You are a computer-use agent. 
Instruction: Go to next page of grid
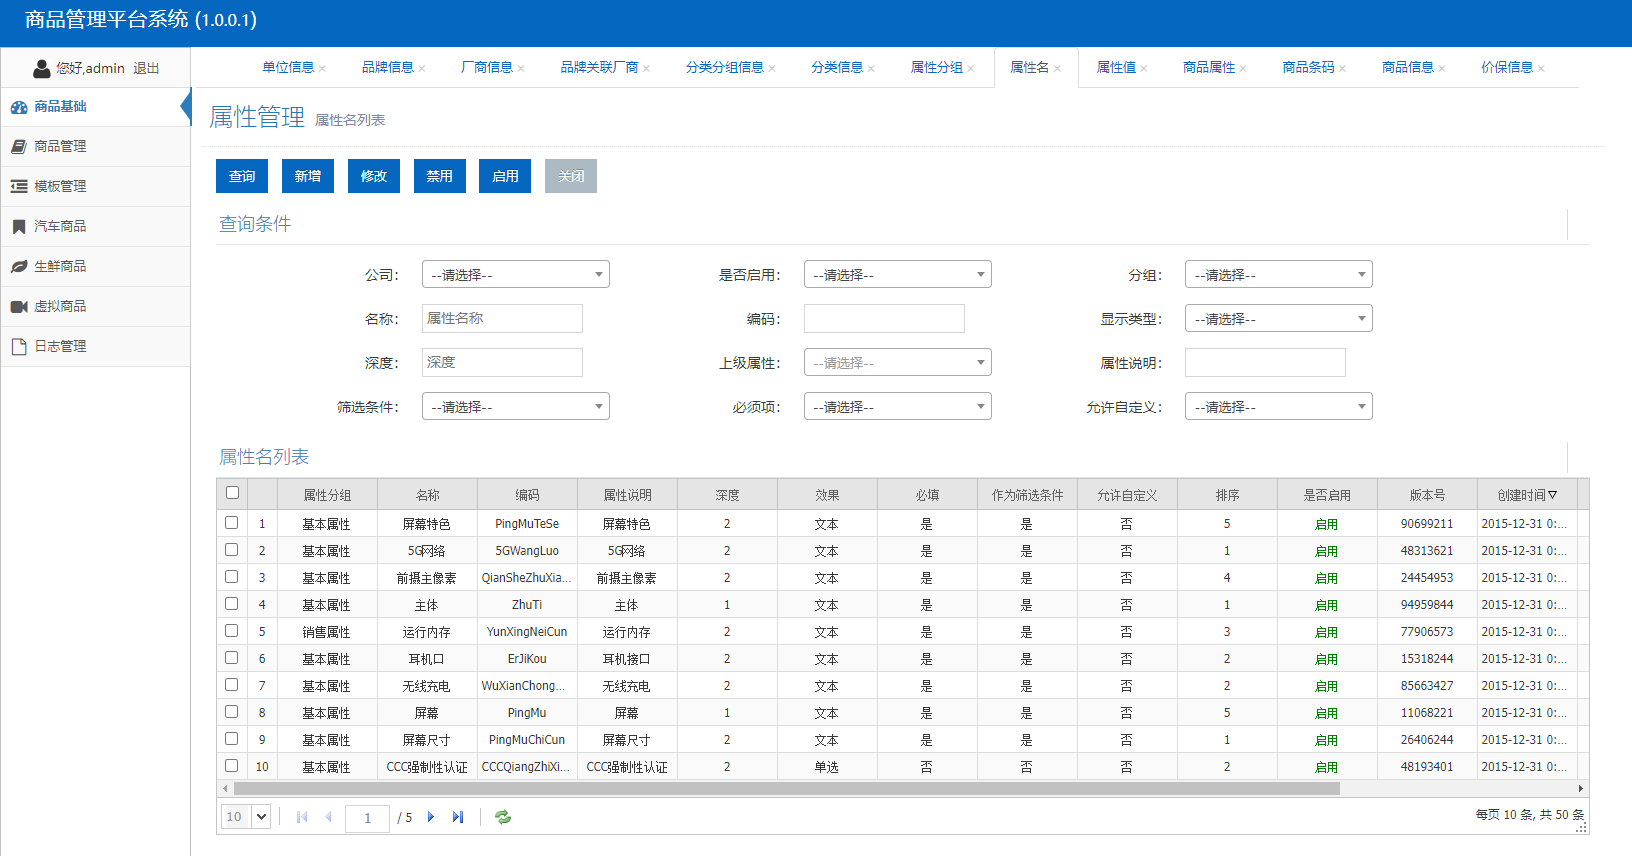pyautogui.click(x=431, y=817)
